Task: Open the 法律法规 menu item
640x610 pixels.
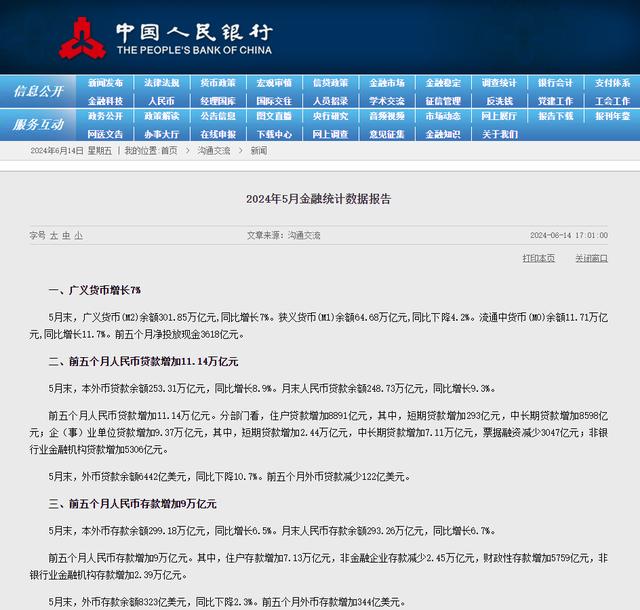Action: (162, 83)
